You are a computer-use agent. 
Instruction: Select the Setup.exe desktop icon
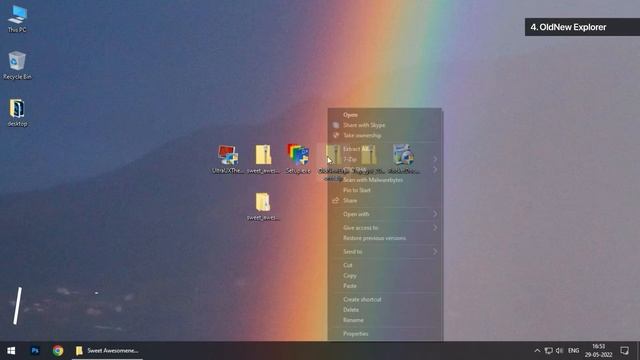(x=298, y=159)
